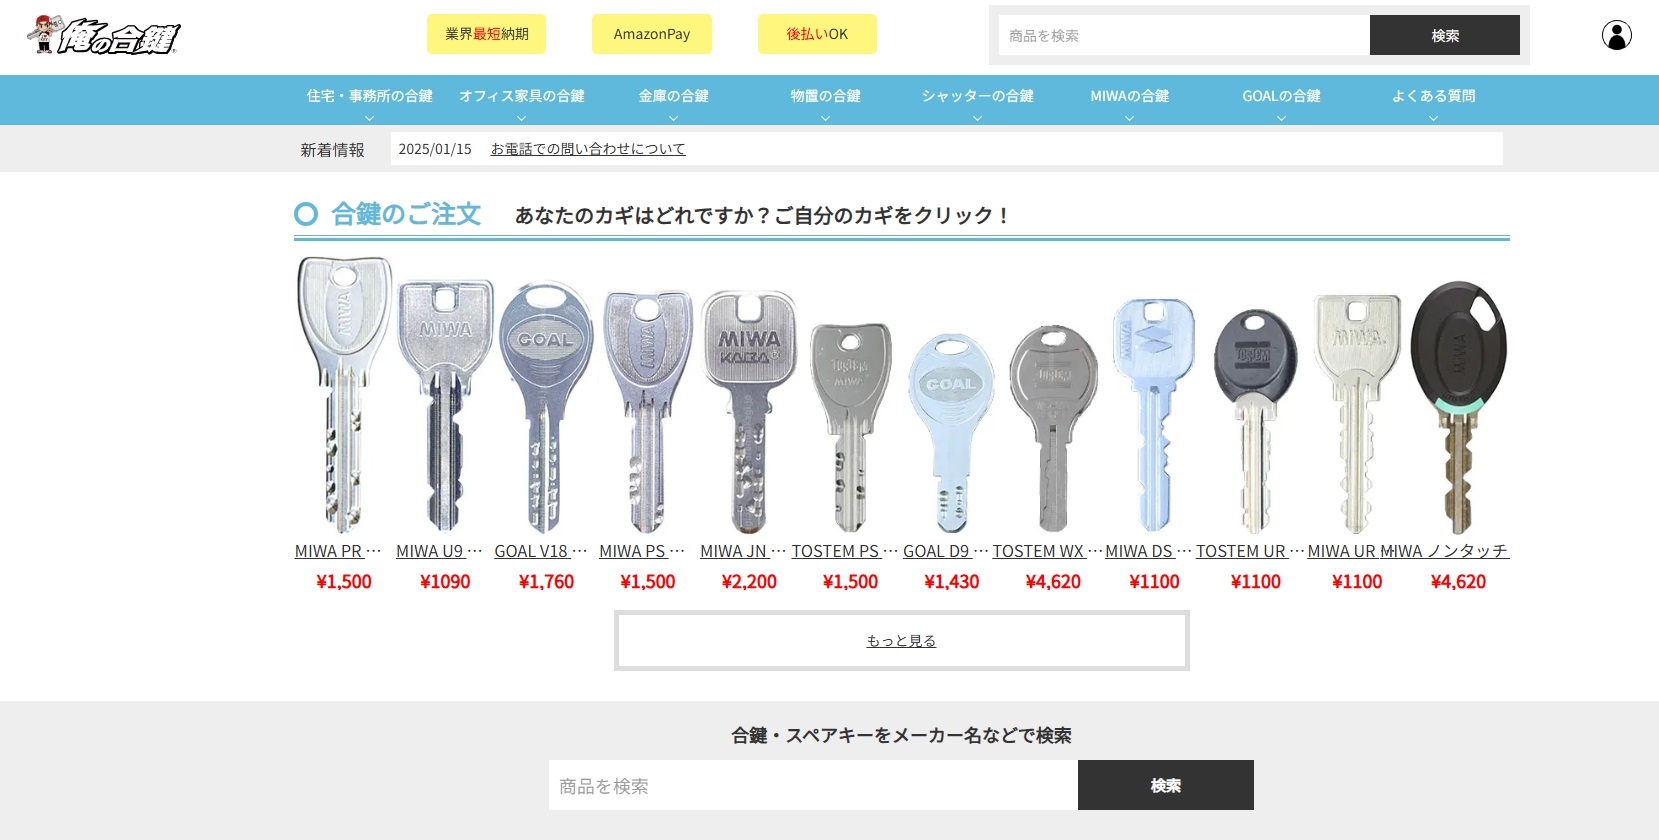Viewport: 1659px width, 840px height.
Task: Select the TOSTEM WX key image
Action: tap(1053, 428)
